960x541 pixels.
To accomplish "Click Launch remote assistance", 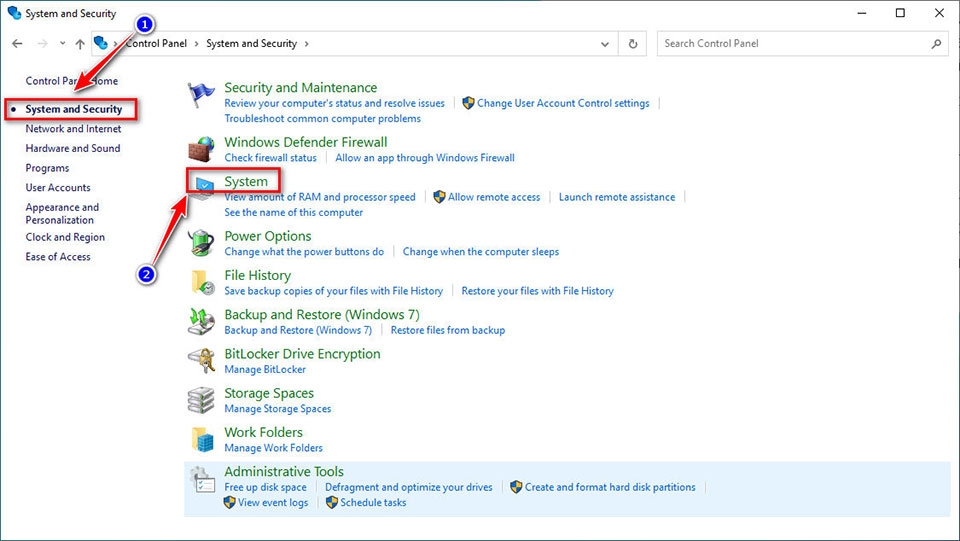I will click(617, 197).
